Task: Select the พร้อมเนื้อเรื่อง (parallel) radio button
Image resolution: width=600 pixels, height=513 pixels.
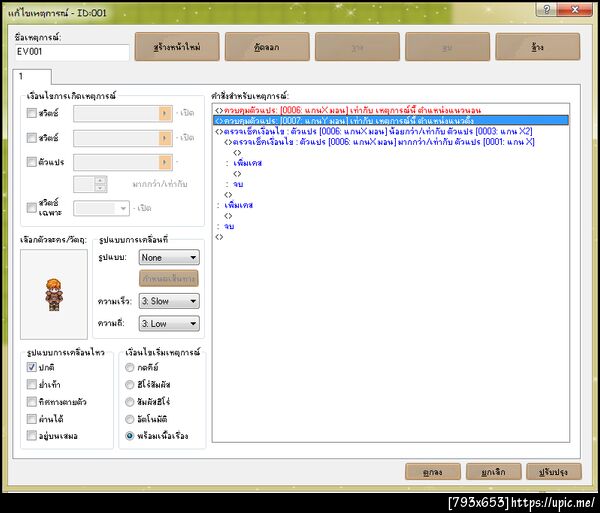Action: [x=130, y=436]
